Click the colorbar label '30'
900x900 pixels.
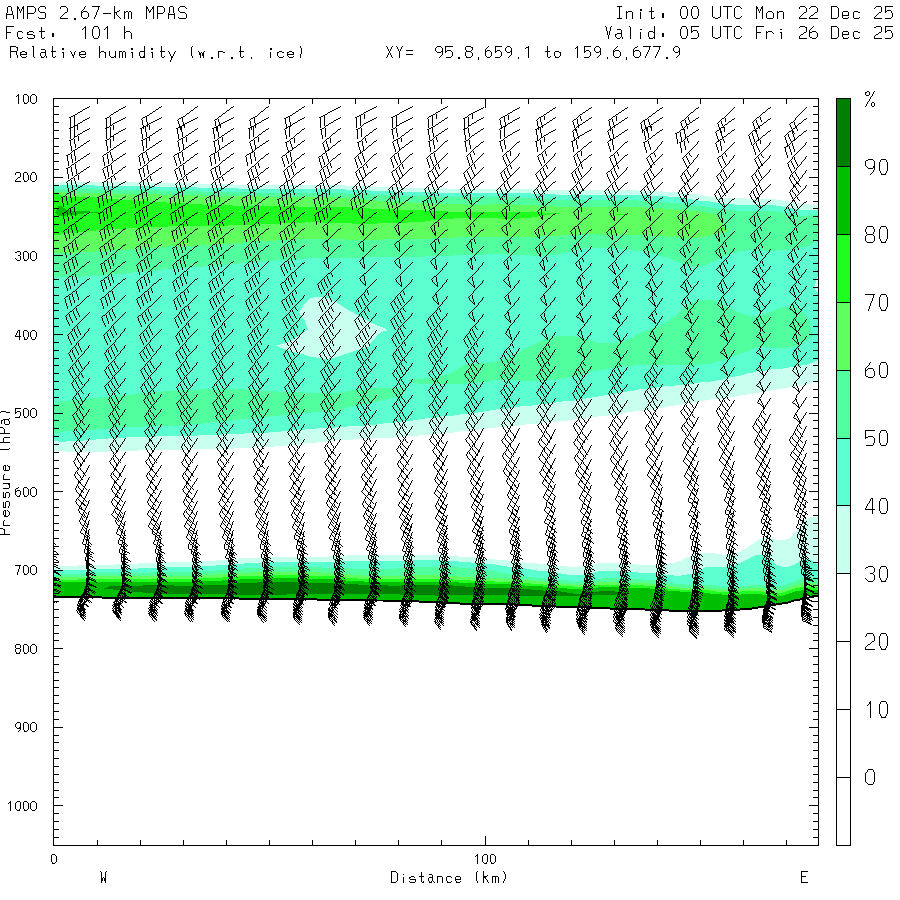tap(876, 574)
